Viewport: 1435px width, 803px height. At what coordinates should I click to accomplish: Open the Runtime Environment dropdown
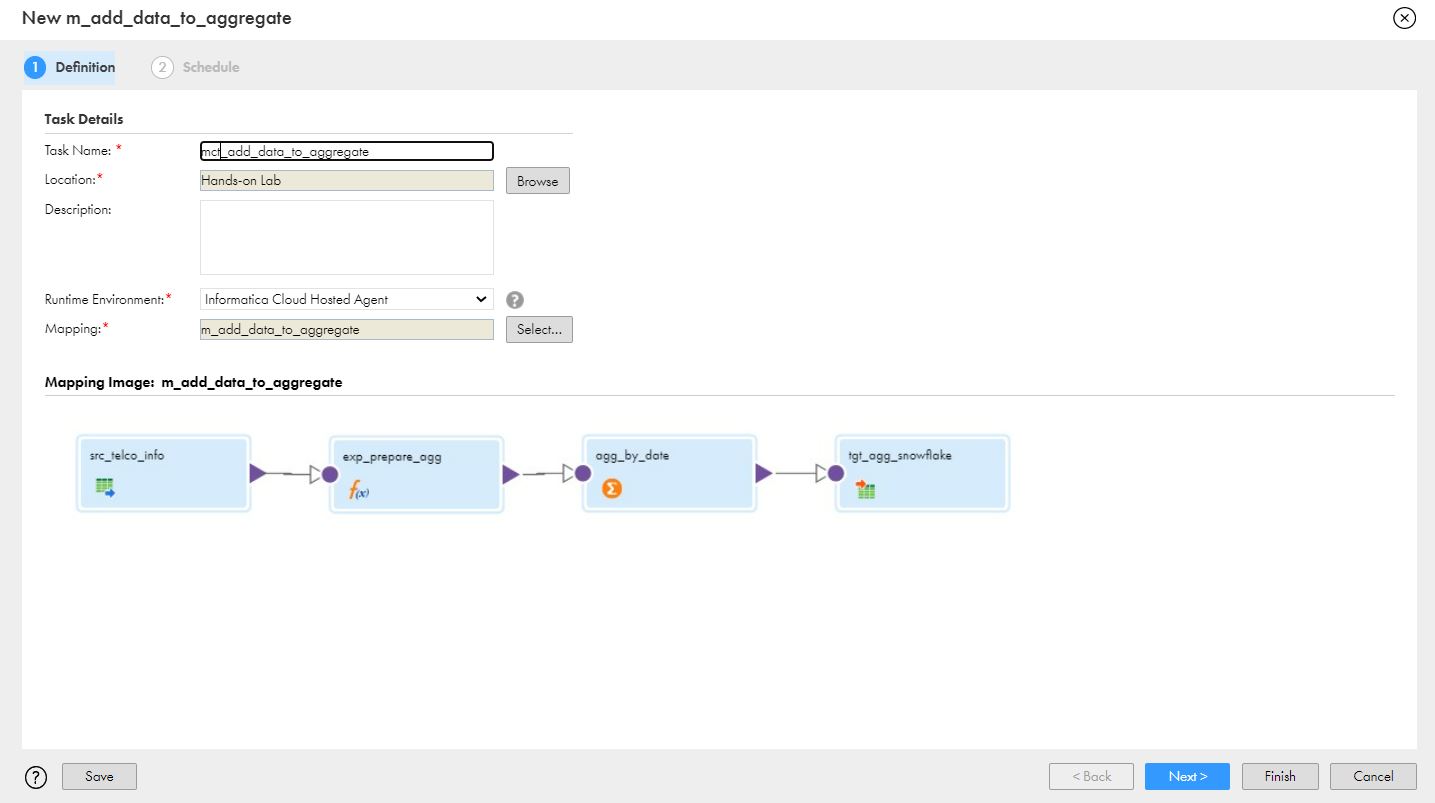(346, 299)
